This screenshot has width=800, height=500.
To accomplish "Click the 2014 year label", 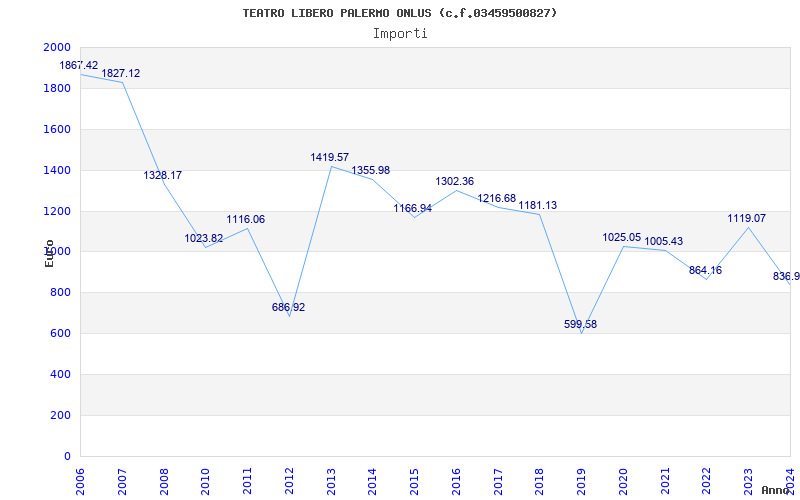I will [373, 482].
